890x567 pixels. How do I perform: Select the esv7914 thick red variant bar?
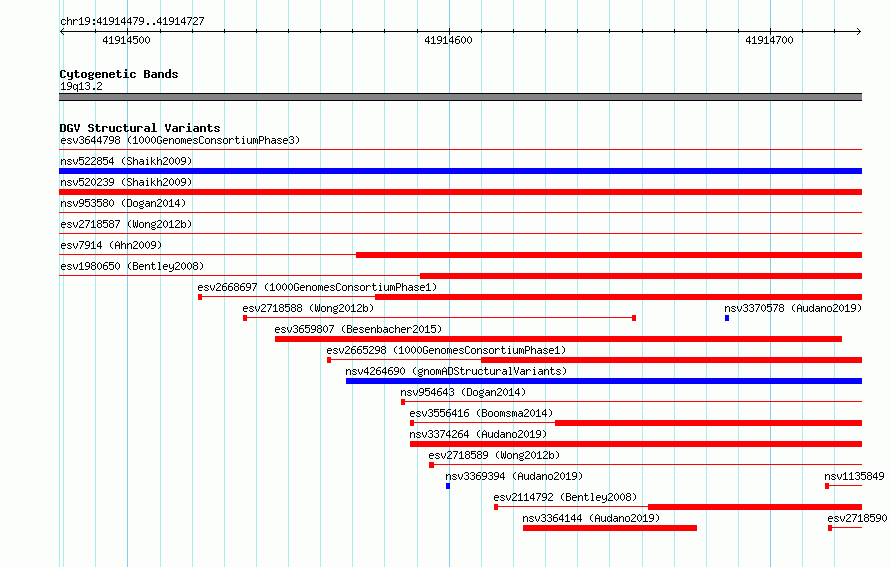pos(609,255)
